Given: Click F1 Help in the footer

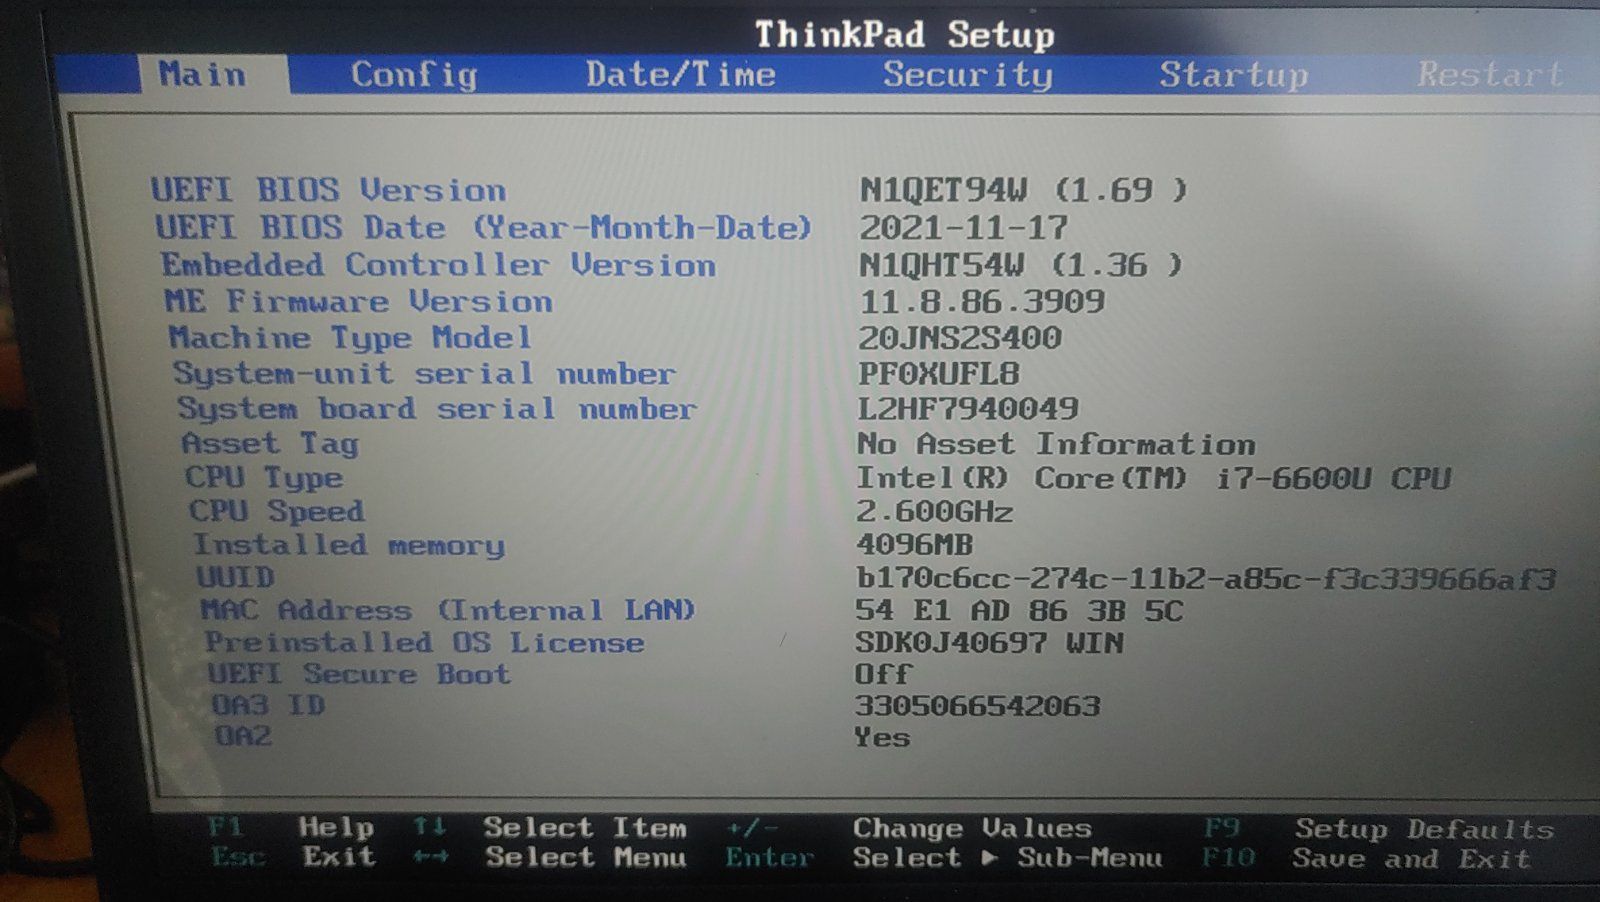Looking at the screenshot, I should coord(291,828).
